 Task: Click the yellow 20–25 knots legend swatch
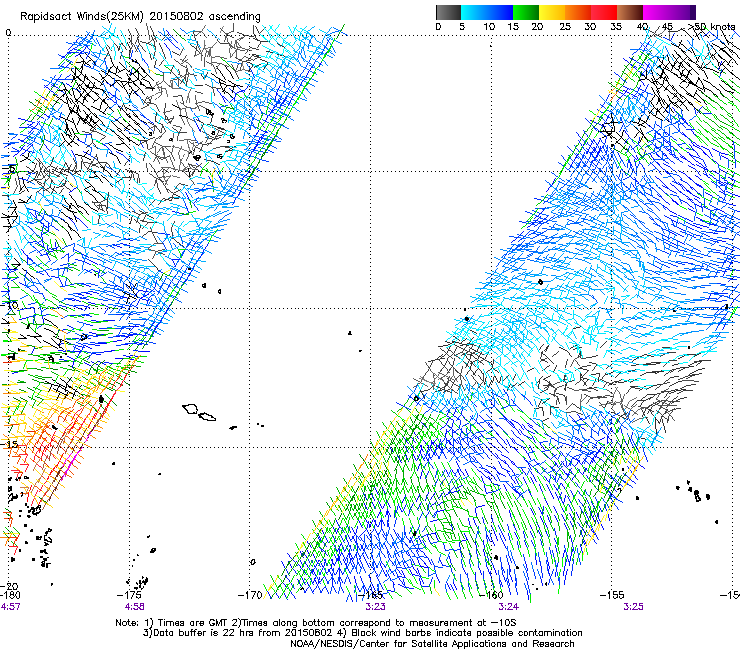pos(552,12)
